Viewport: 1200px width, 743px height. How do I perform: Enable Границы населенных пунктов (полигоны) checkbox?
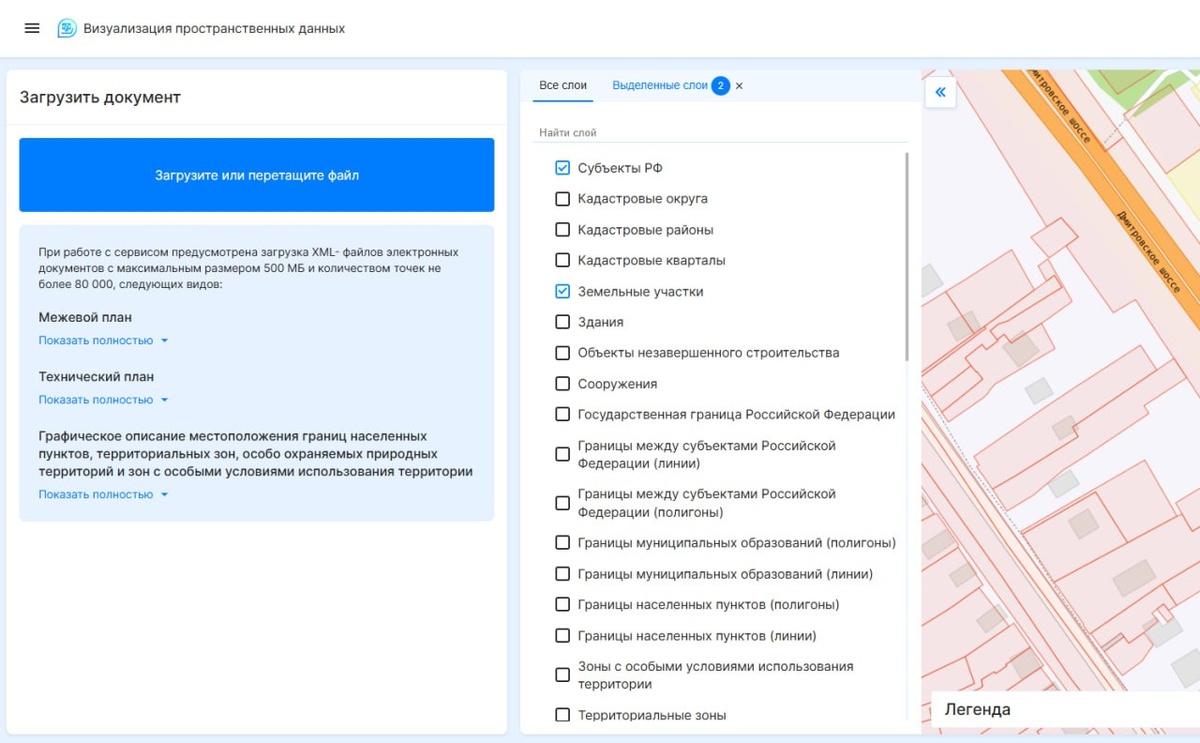(562, 605)
